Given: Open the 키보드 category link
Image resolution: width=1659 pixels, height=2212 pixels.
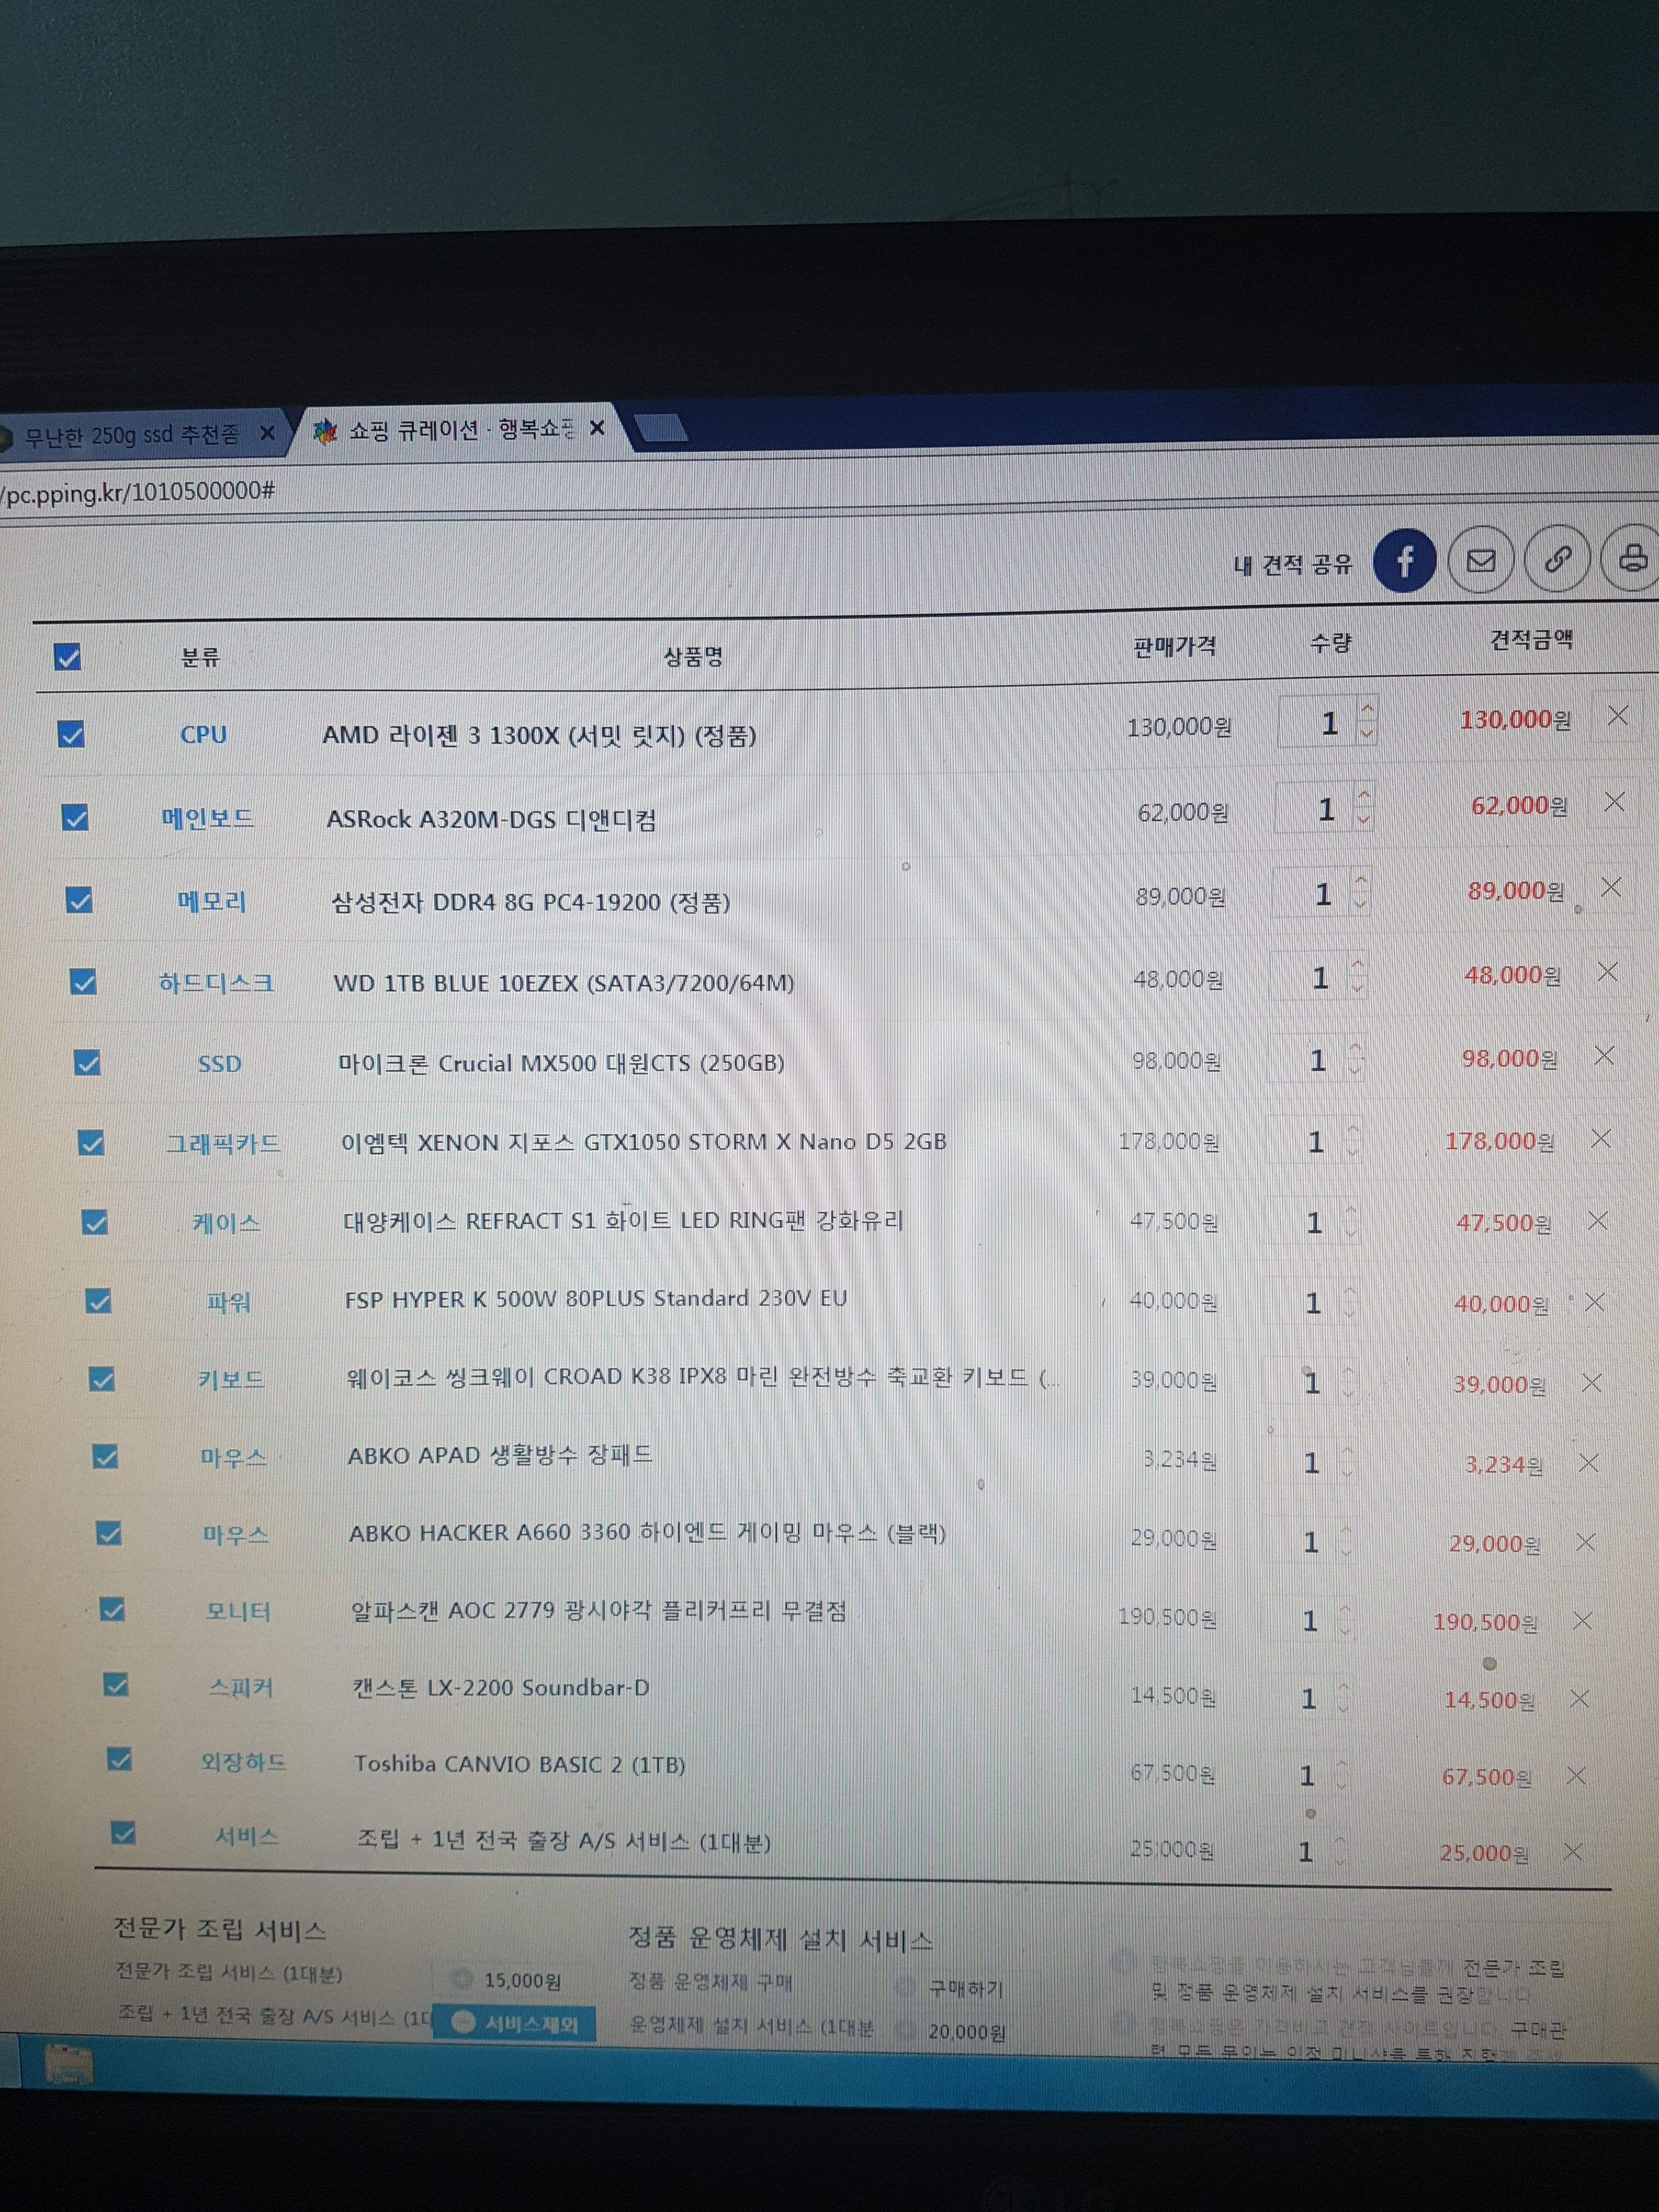Looking at the screenshot, I should click(x=231, y=1380).
